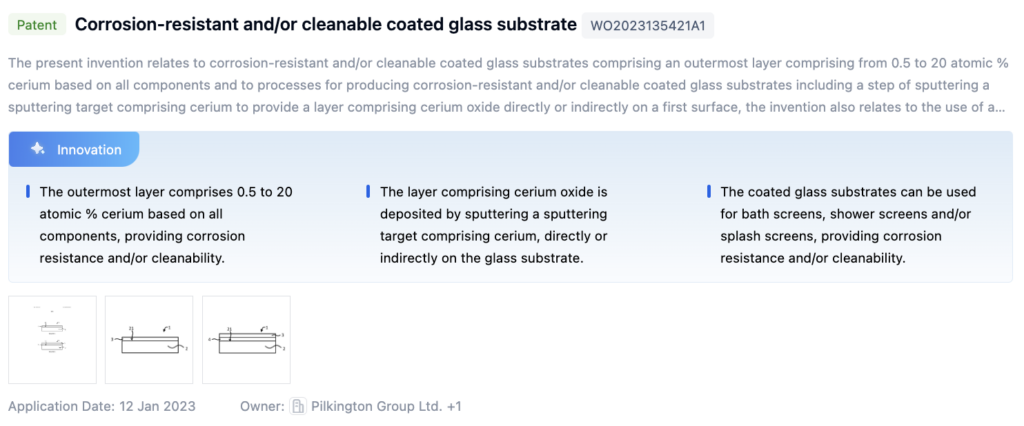Expand the '+1' additional owners
The width and height of the screenshot is (1024, 426).
pos(453,406)
